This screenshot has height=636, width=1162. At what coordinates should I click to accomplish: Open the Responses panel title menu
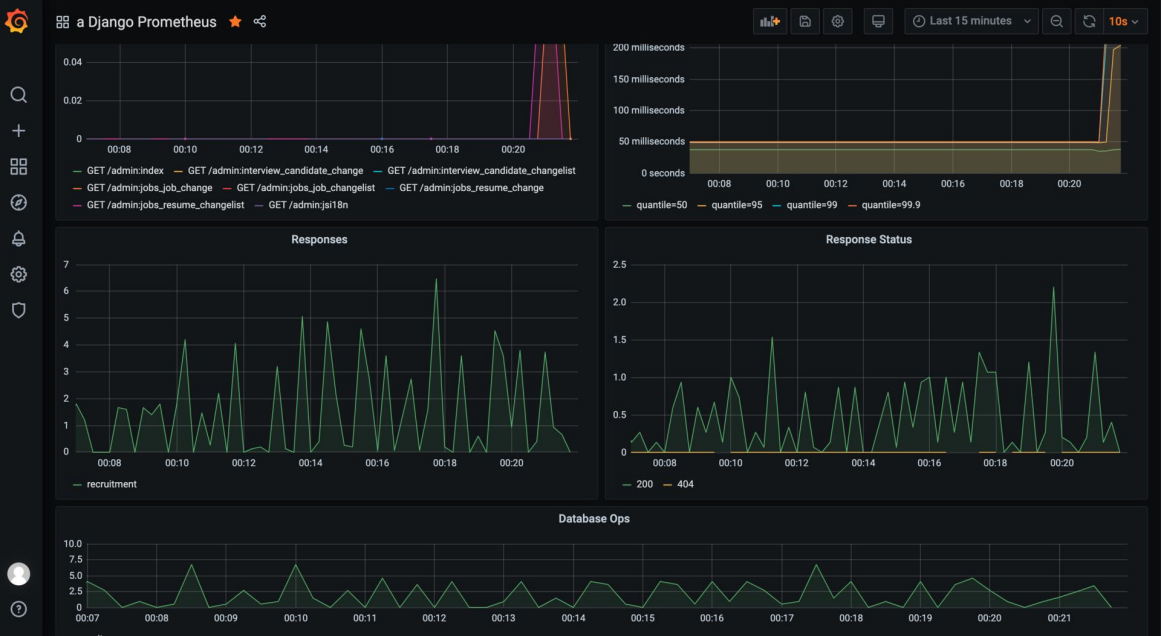click(x=319, y=240)
